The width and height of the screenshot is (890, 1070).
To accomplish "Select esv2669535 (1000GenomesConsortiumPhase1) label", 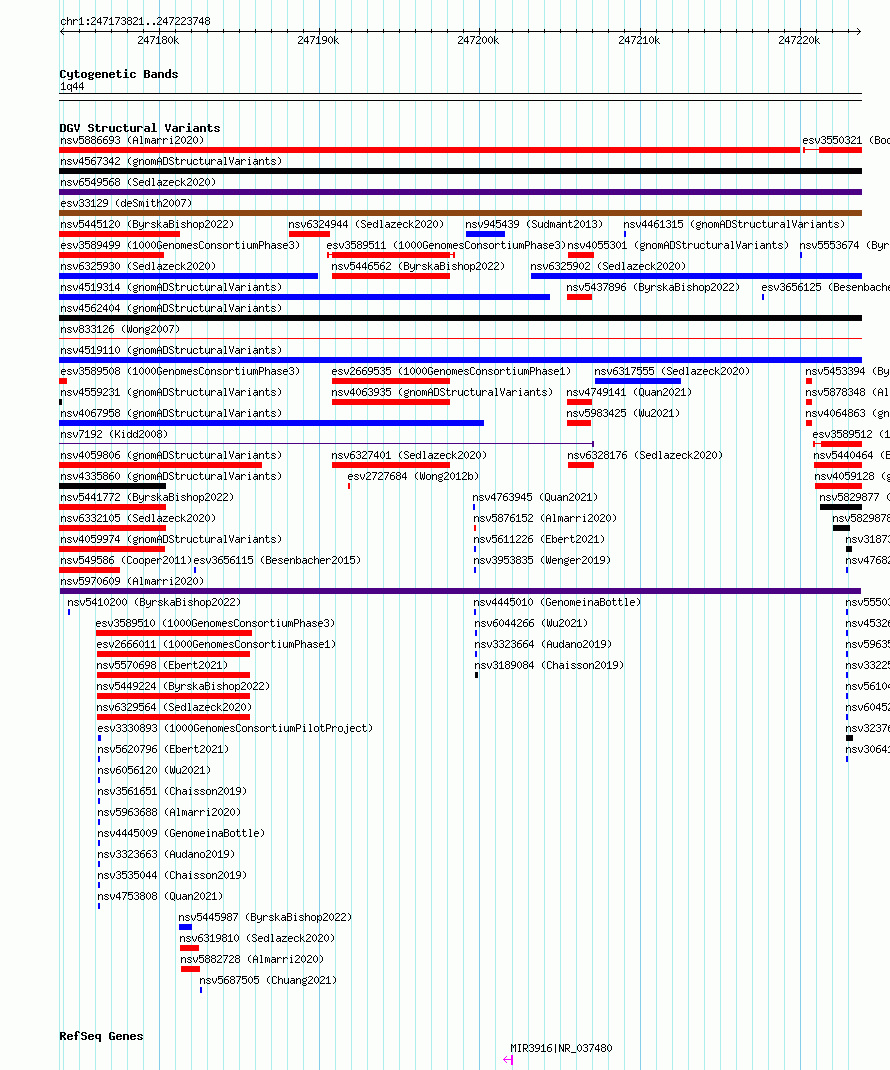I will coord(451,371).
